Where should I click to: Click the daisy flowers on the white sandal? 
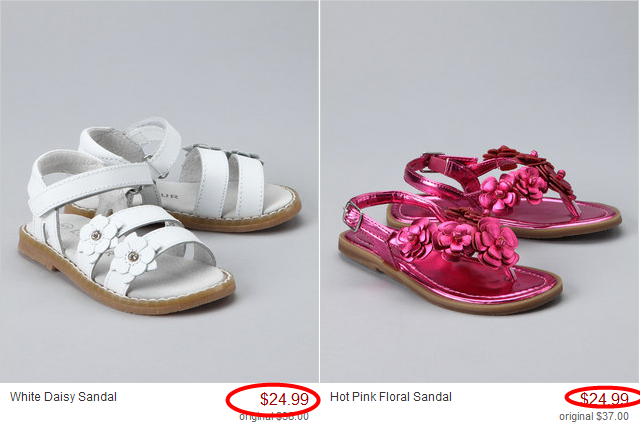click(118, 249)
